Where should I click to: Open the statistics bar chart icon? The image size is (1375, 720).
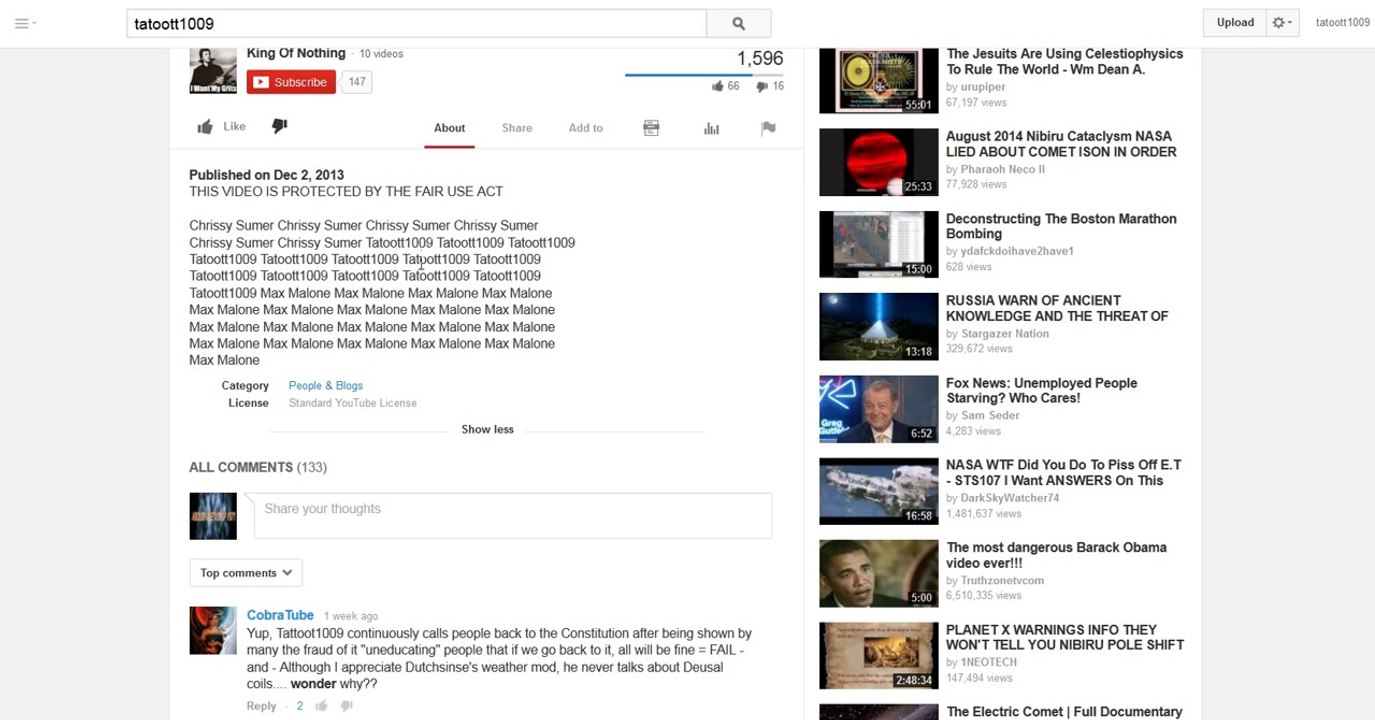(x=711, y=128)
